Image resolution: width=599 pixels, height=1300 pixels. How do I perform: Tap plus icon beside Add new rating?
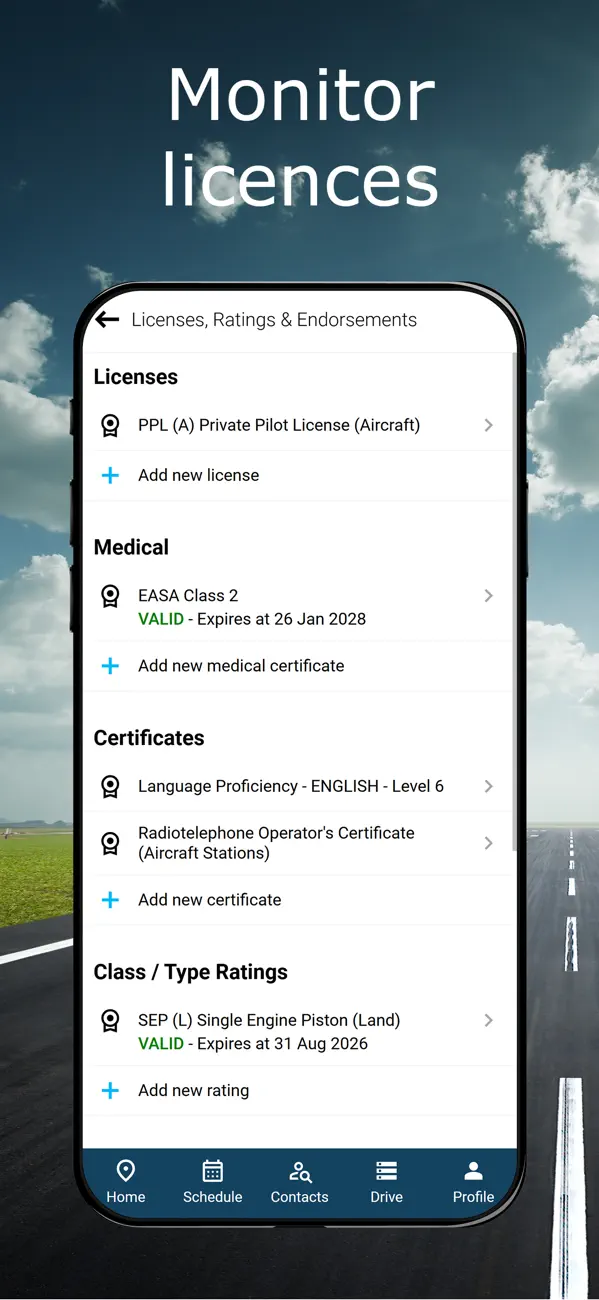(x=110, y=1090)
